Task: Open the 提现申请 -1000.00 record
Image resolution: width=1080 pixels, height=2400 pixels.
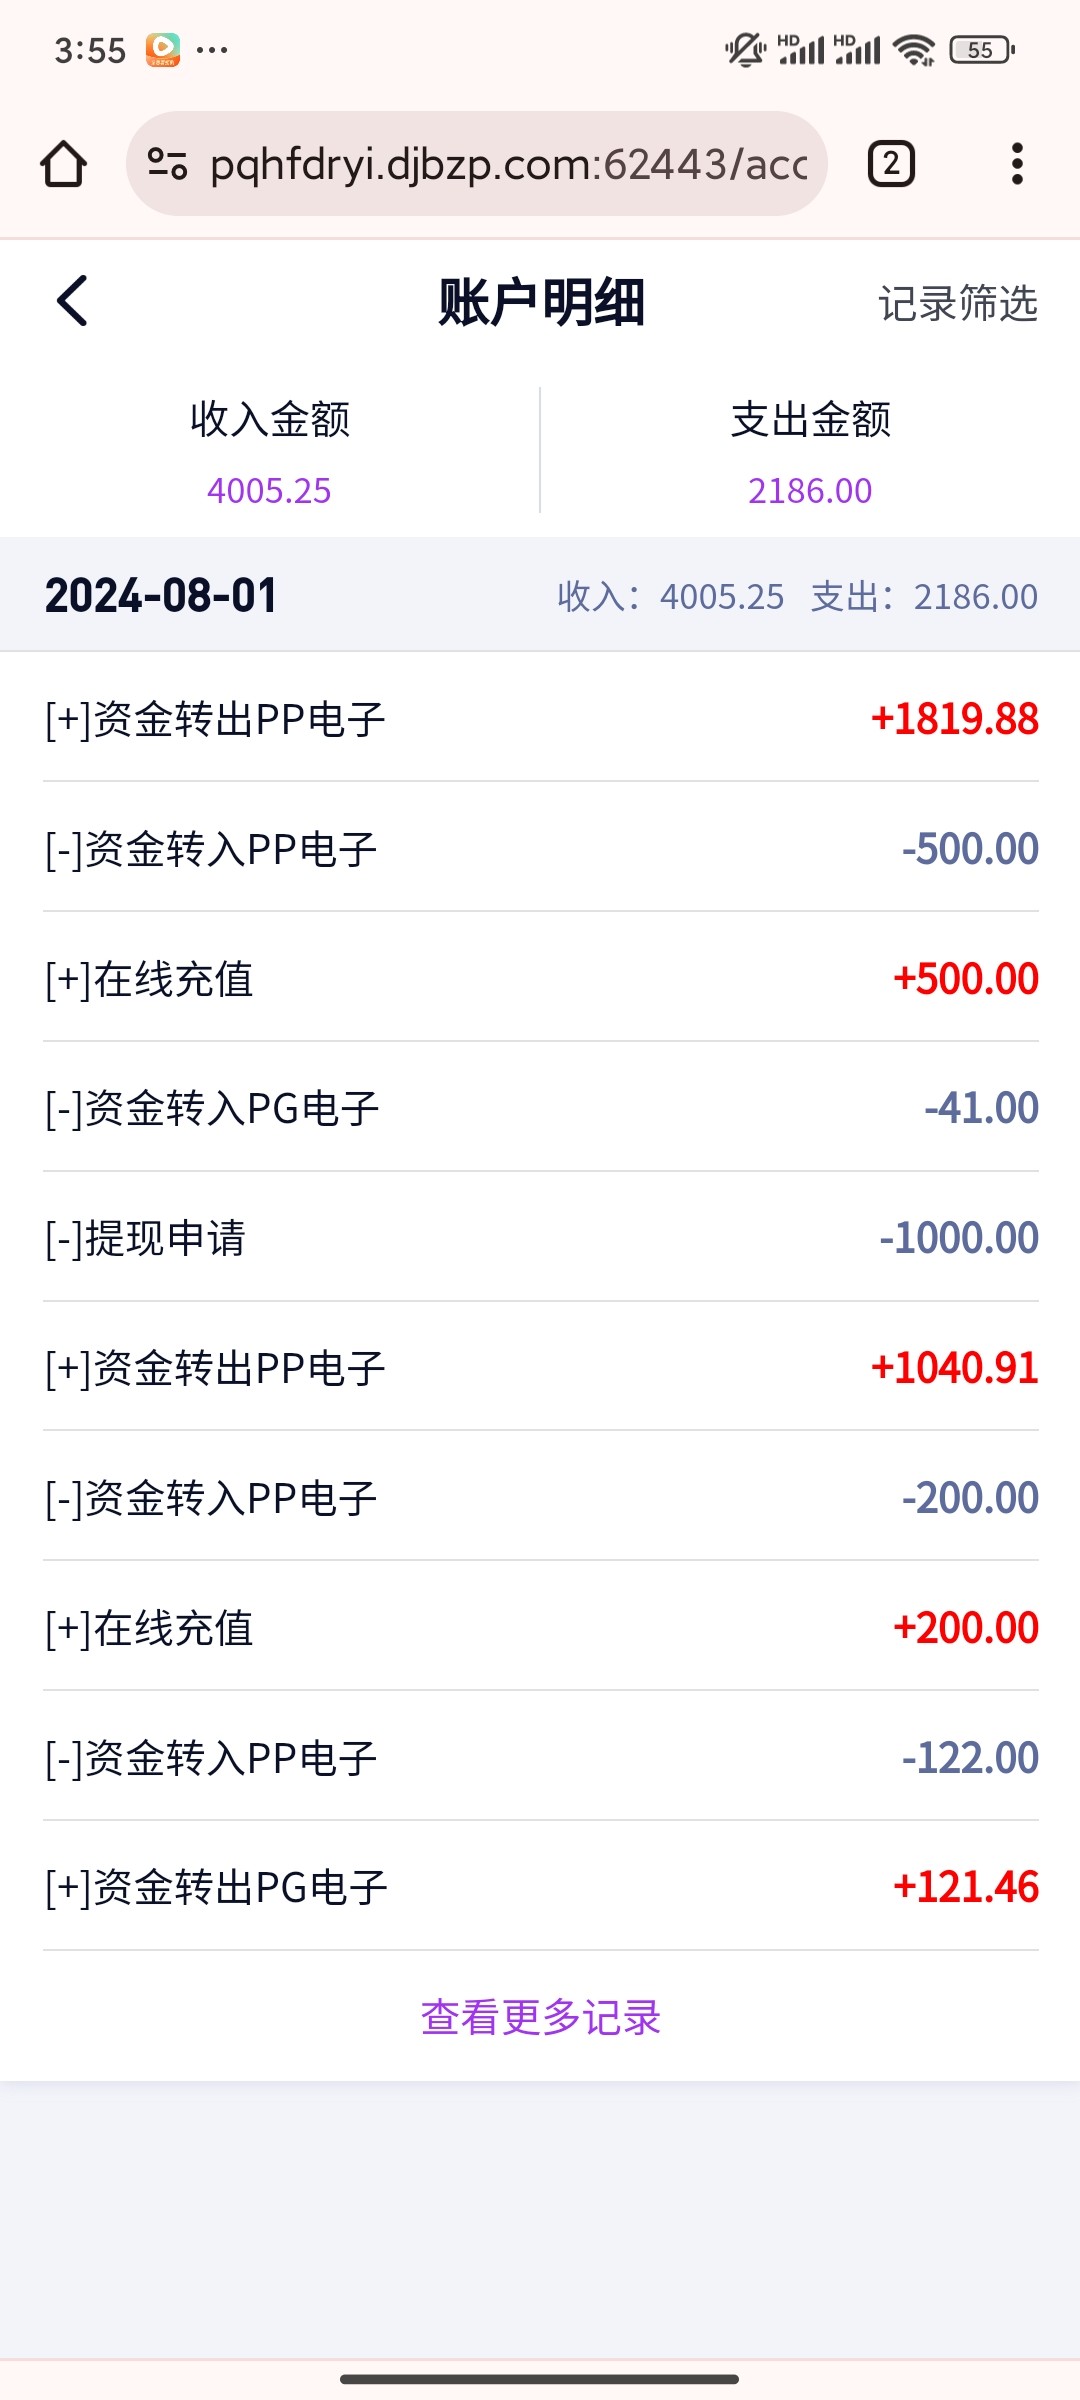Action: pos(540,1238)
